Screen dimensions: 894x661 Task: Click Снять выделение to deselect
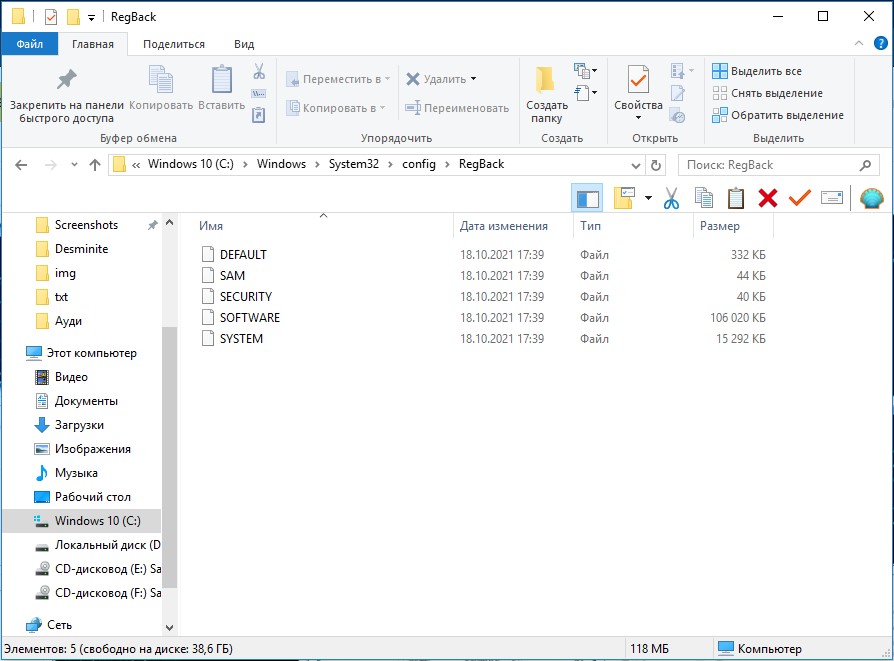point(767,93)
